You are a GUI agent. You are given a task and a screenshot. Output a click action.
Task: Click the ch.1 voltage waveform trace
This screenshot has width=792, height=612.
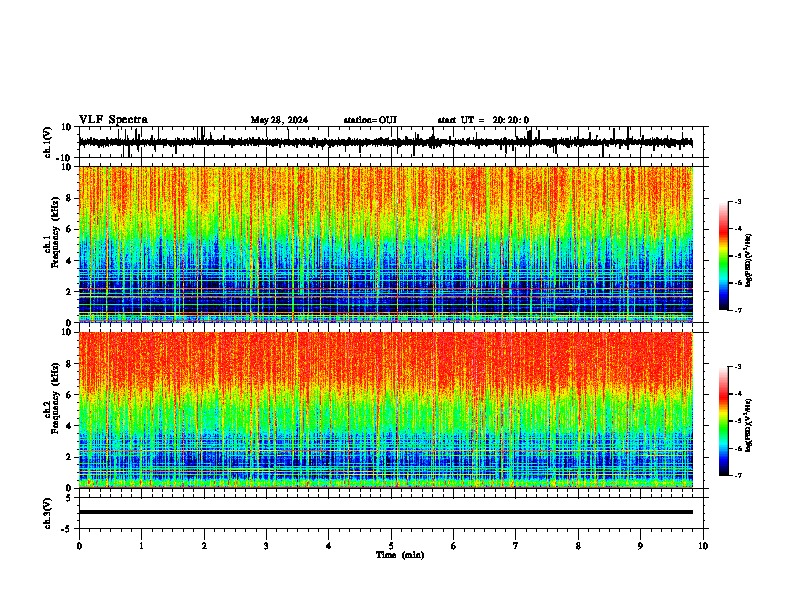[386, 143]
